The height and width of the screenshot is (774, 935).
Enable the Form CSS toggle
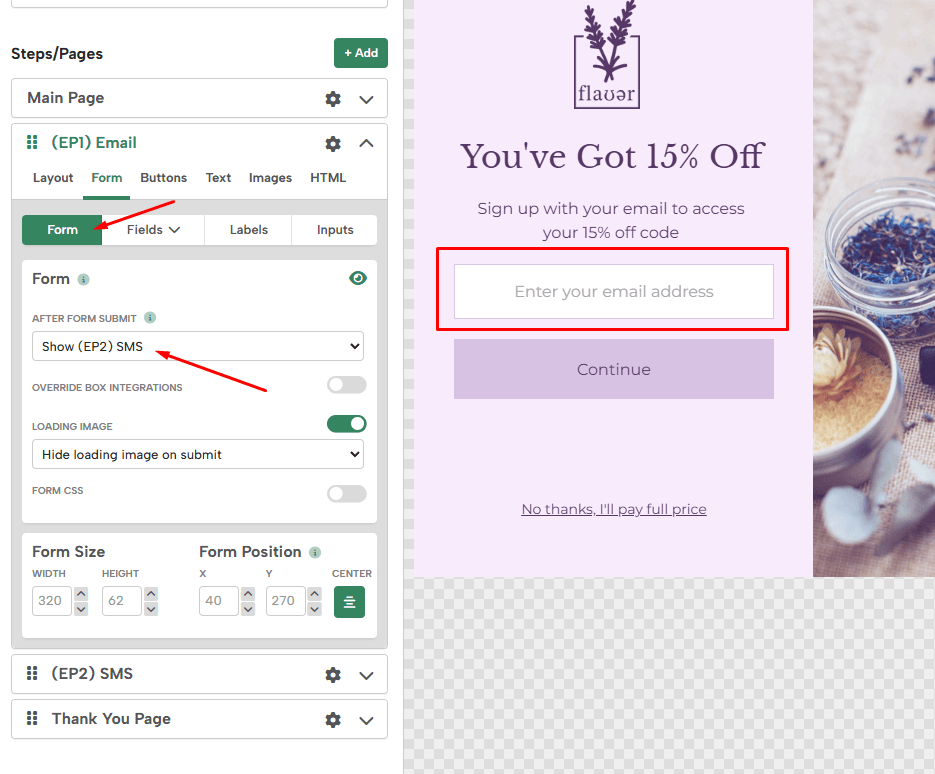[x=346, y=493]
